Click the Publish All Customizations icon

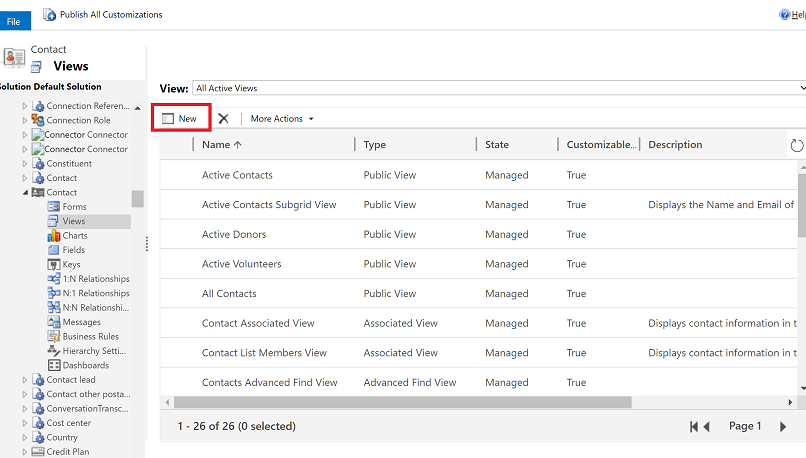point(49,15)
